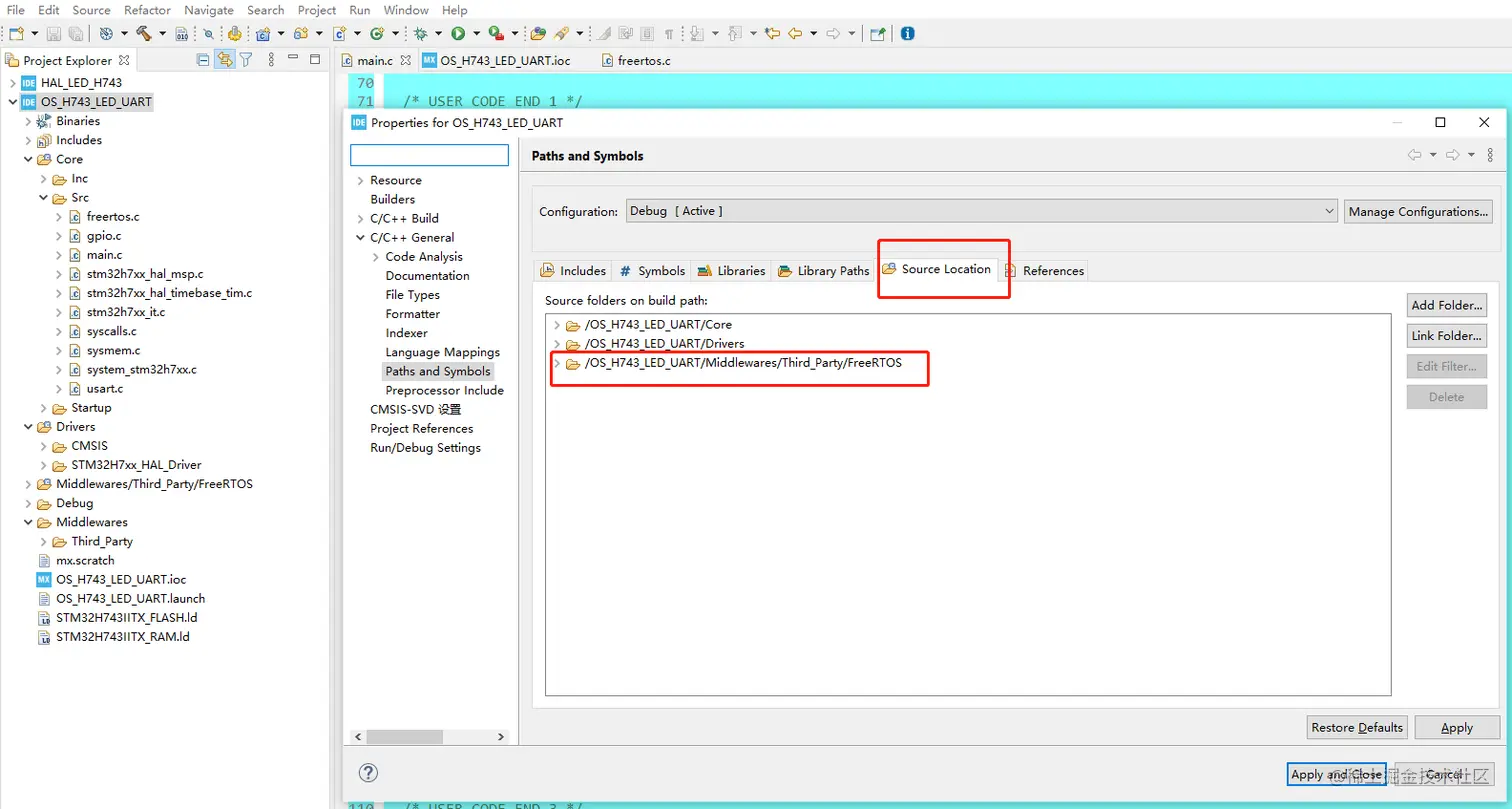Click the Apply button
1512x809 pixels.
click(x=1457, y=727)
